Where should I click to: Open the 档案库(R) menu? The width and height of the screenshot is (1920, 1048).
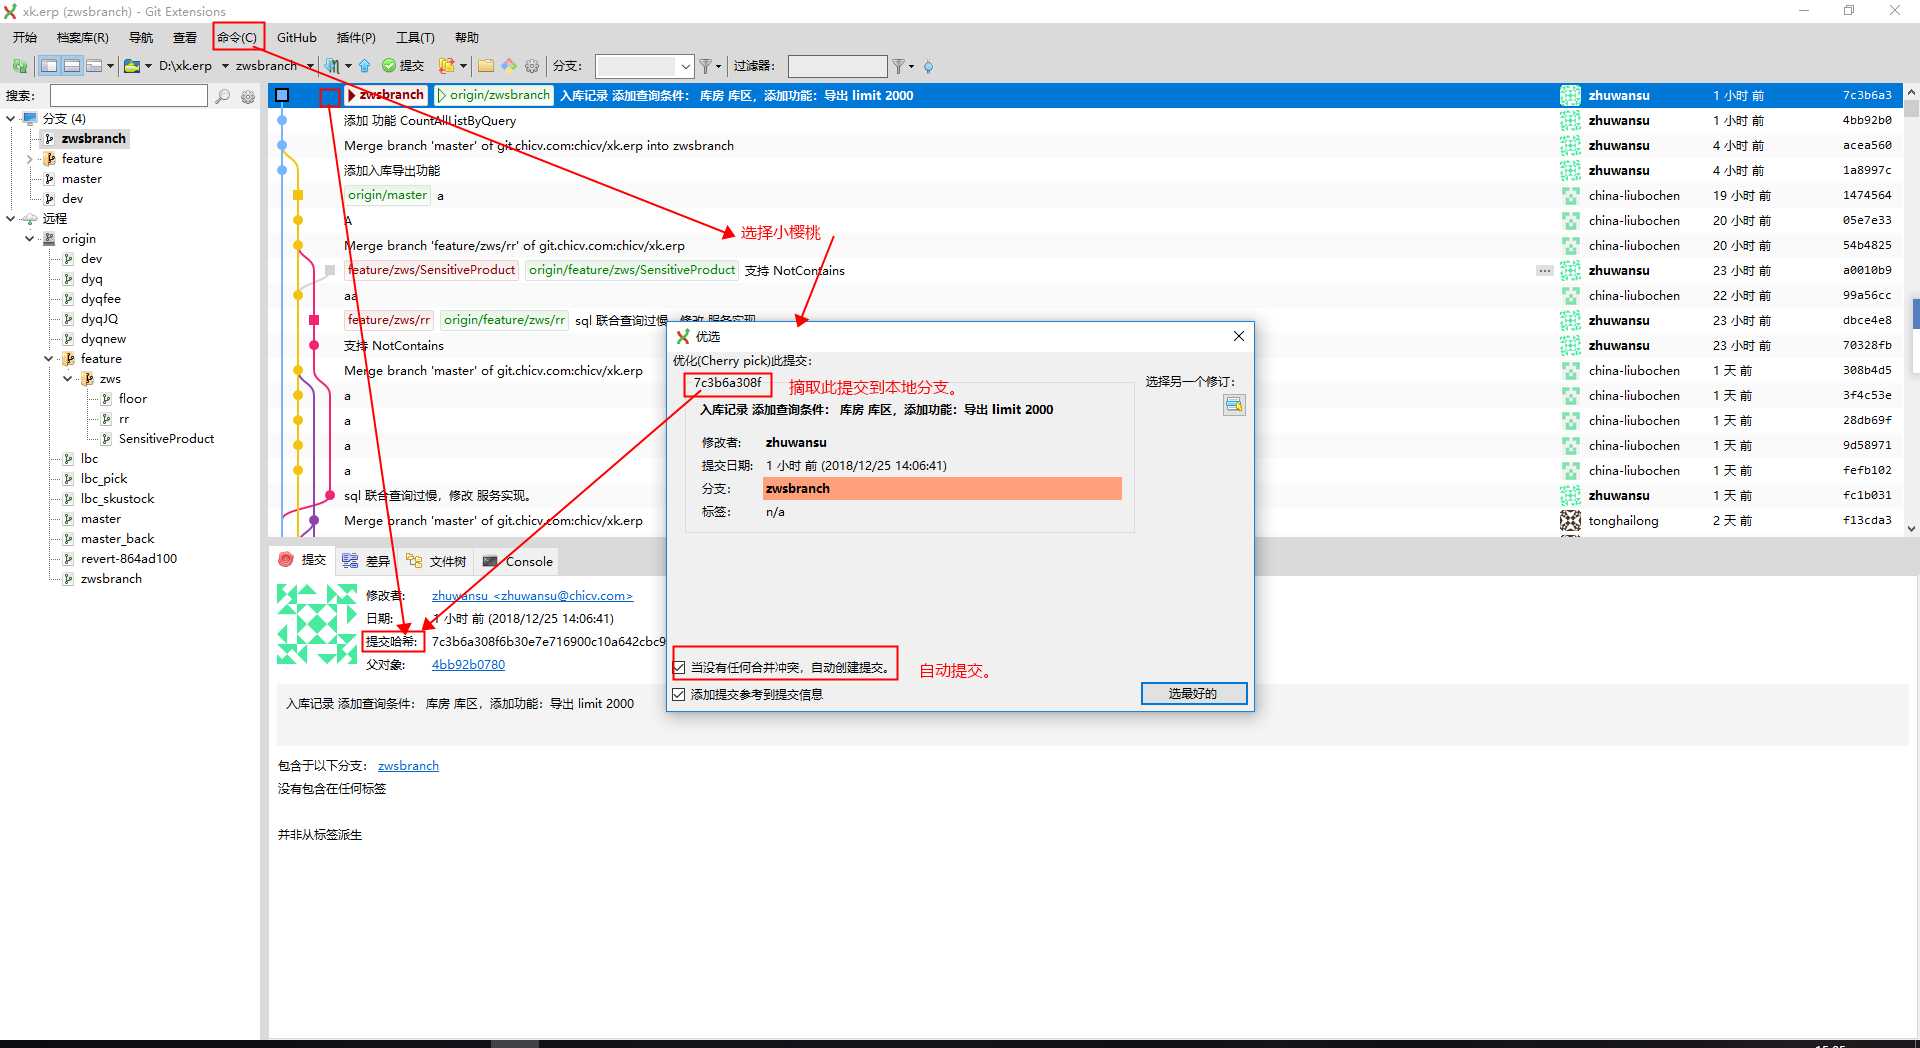(x=83, y=37)
